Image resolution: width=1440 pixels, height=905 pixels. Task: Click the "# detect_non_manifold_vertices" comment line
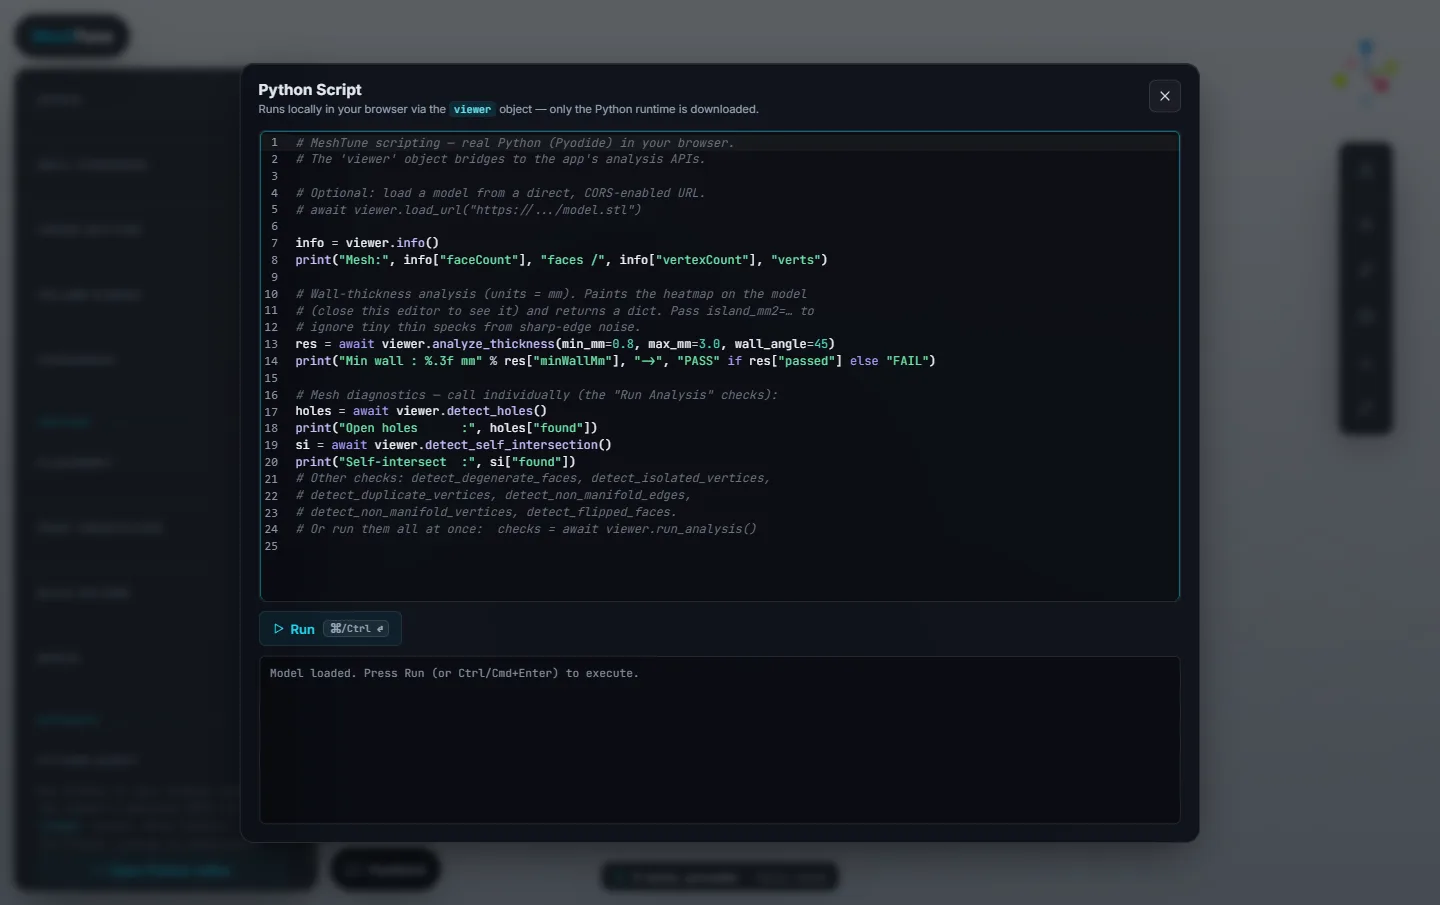coord(486,512)
